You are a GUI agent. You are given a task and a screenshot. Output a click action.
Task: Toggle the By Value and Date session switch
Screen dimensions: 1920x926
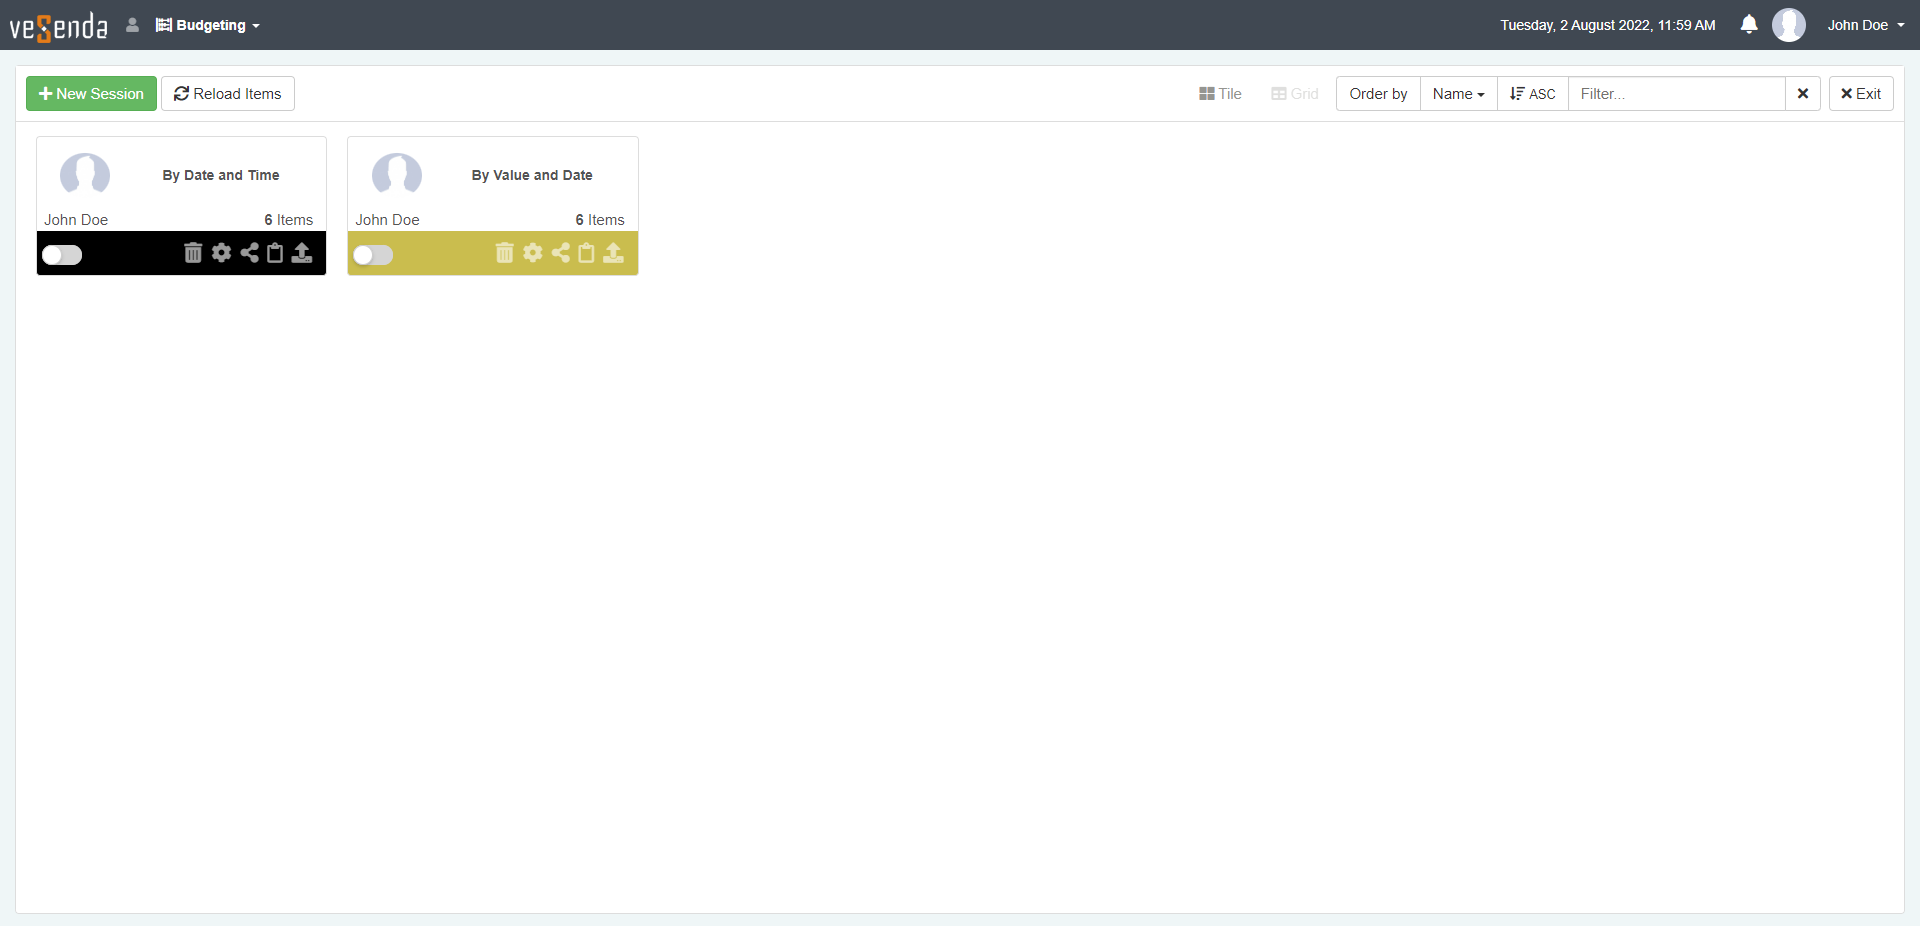373,255
